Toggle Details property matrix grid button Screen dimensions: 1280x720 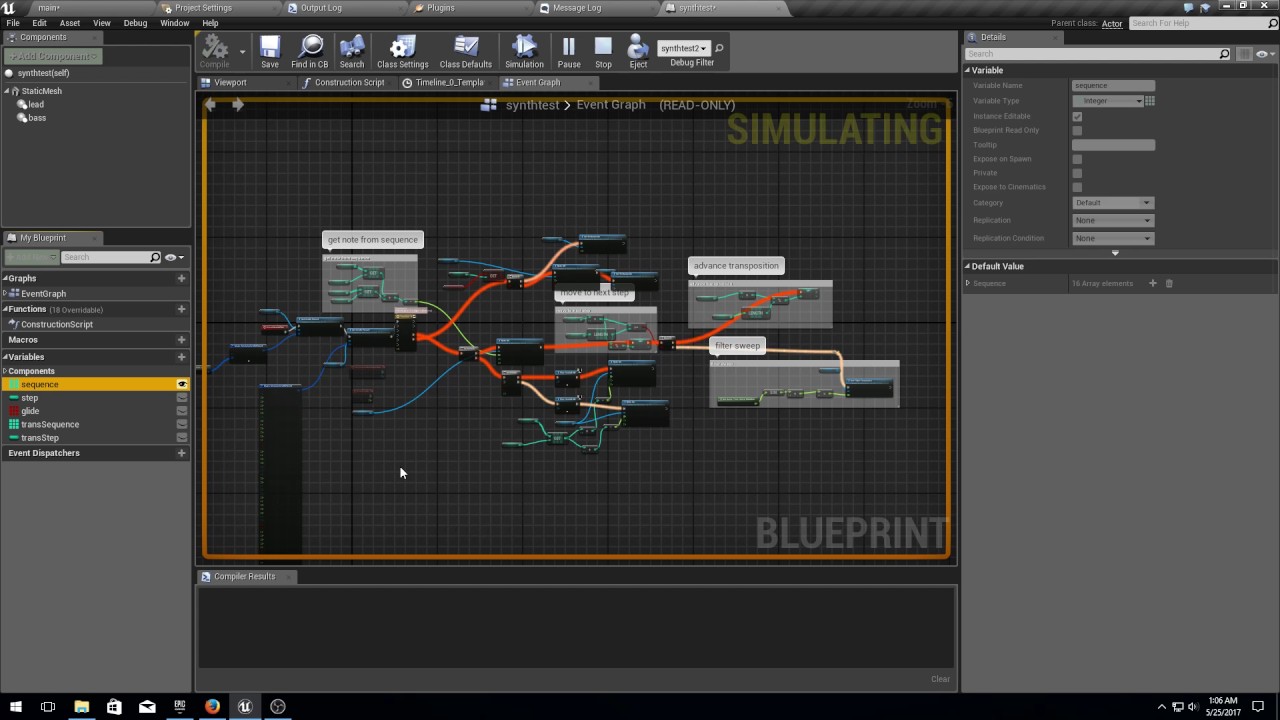tap(1245, 54)
